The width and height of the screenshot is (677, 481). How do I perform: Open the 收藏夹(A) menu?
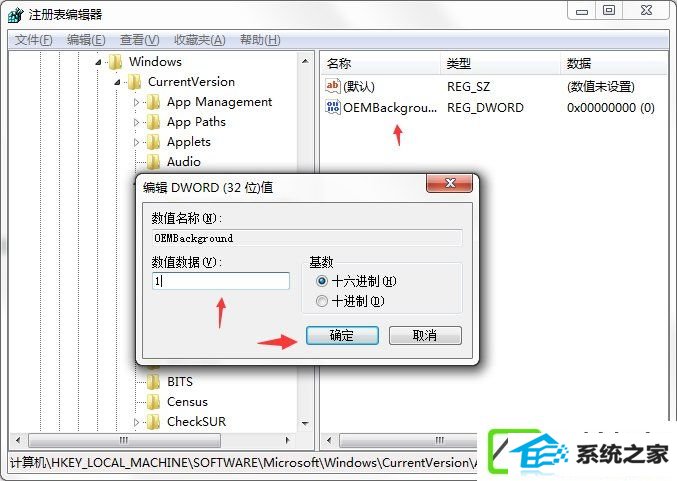point(200,40)
